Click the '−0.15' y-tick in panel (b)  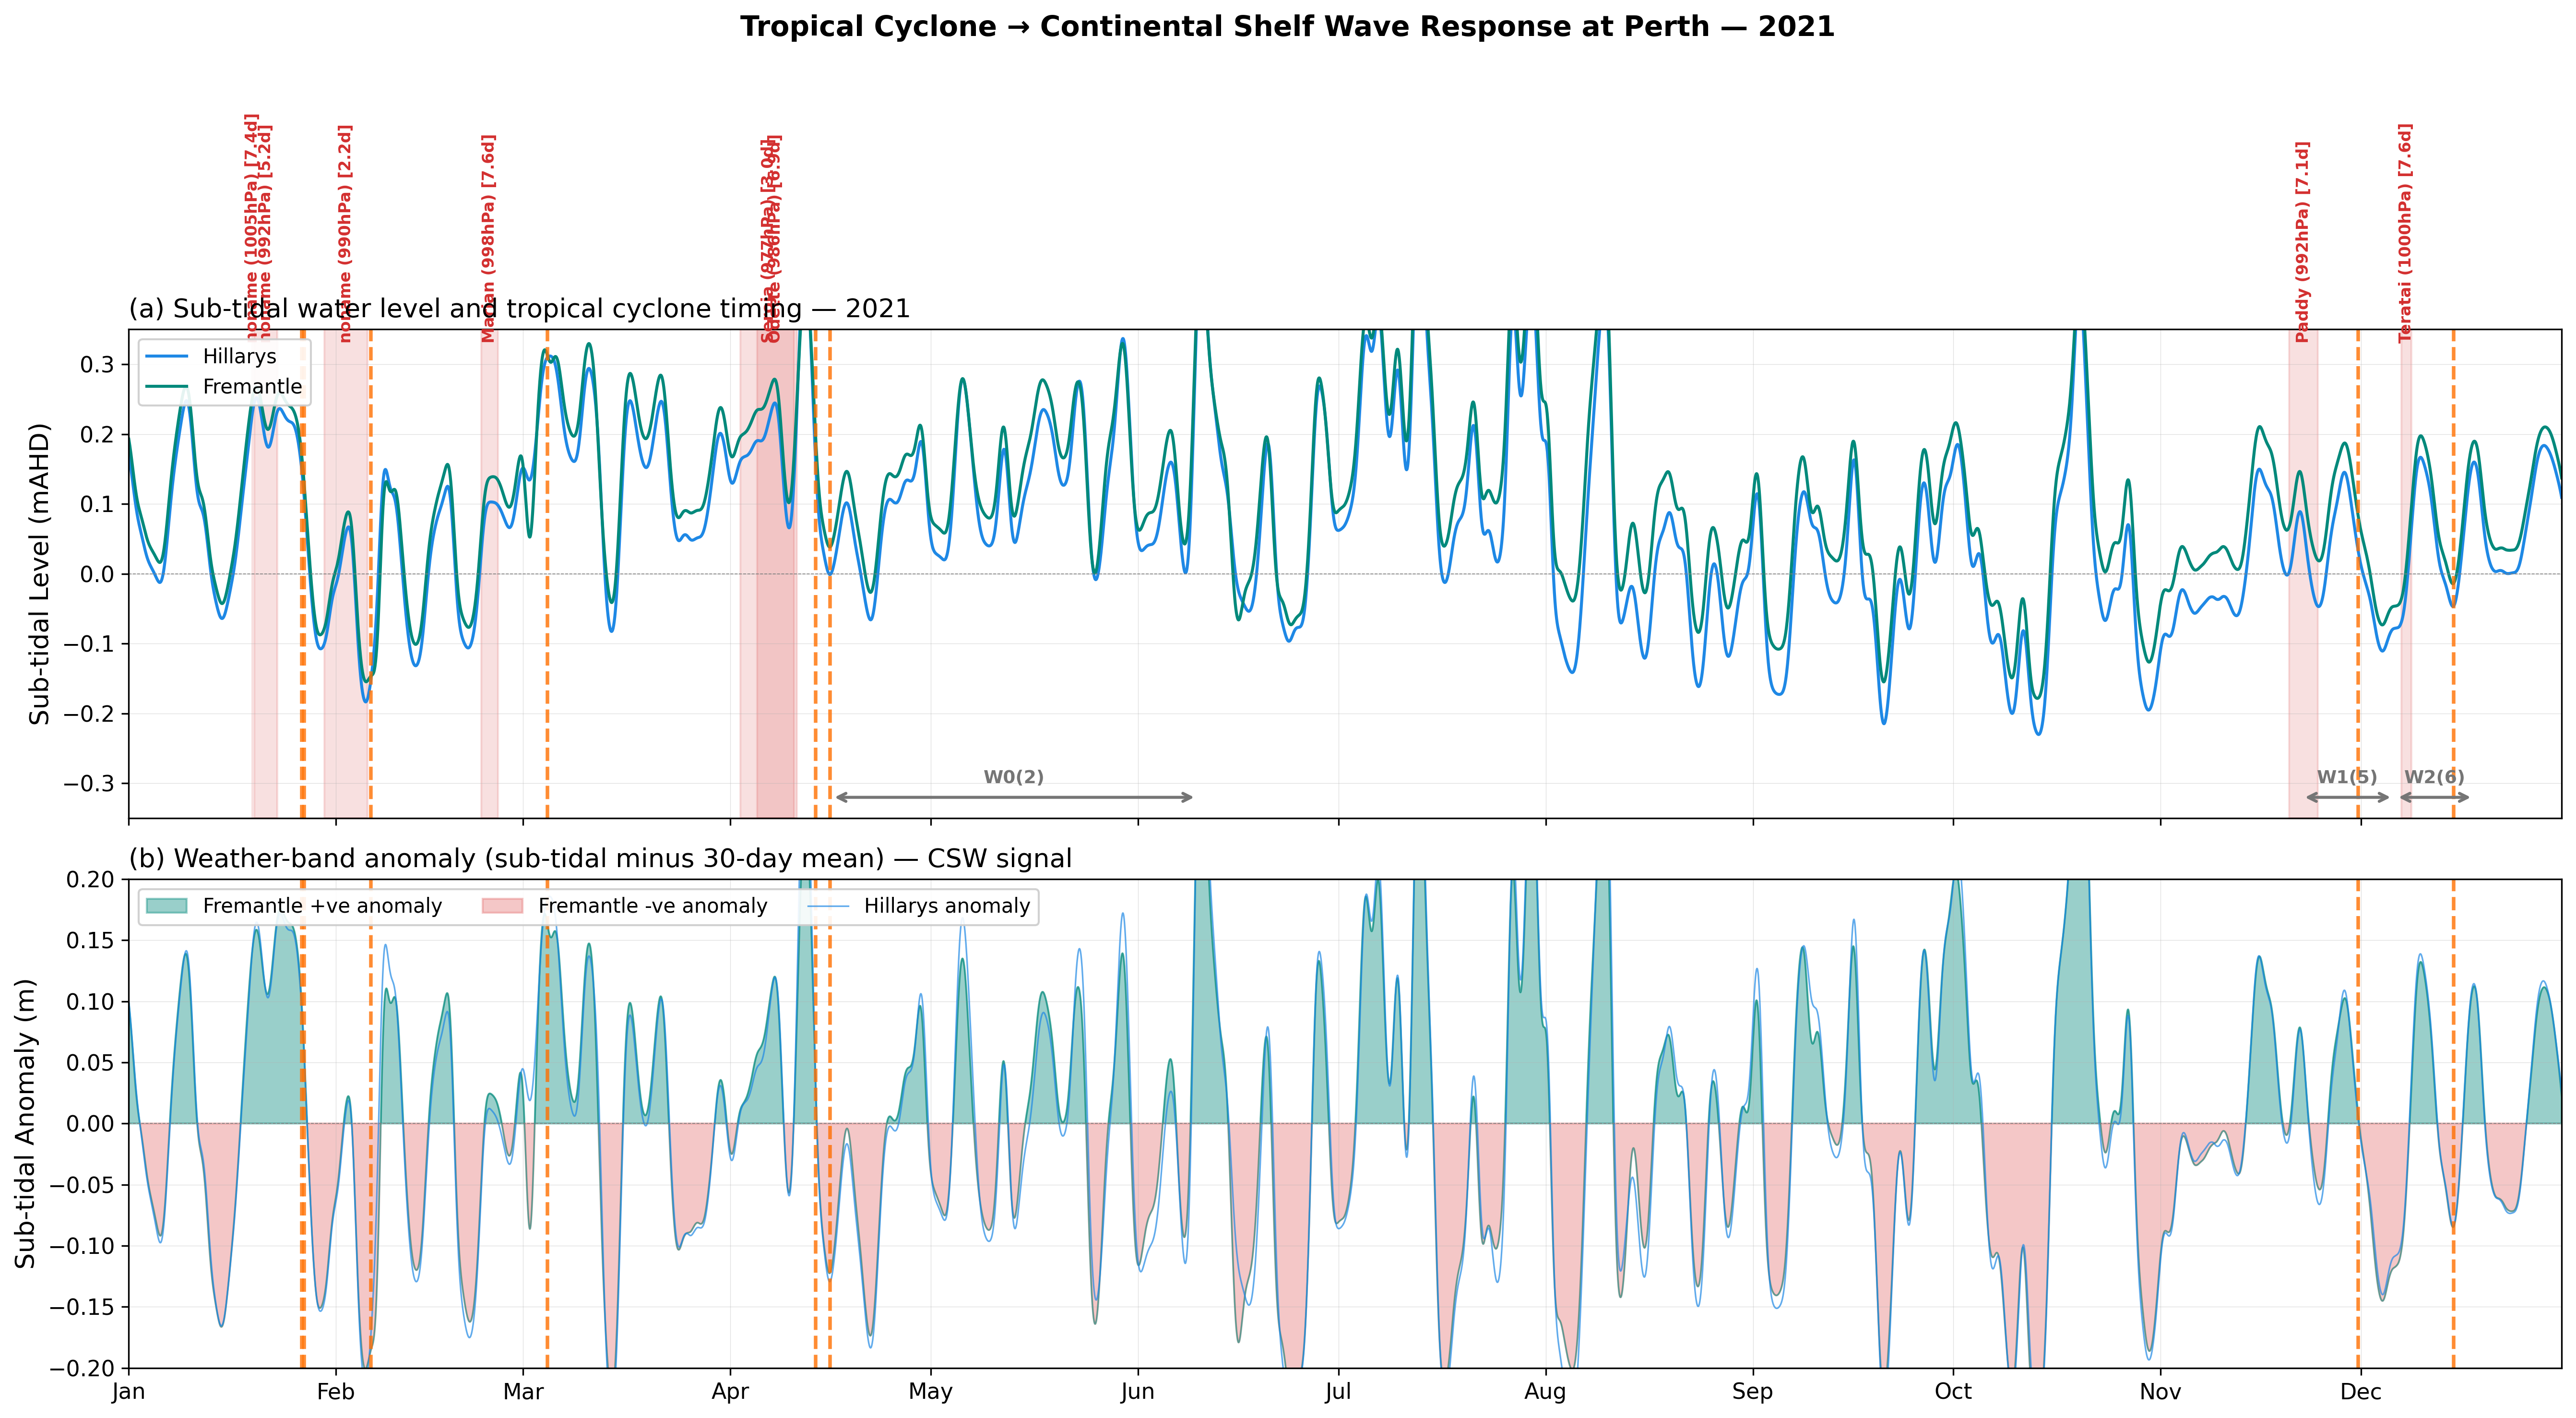point(82,1307)
